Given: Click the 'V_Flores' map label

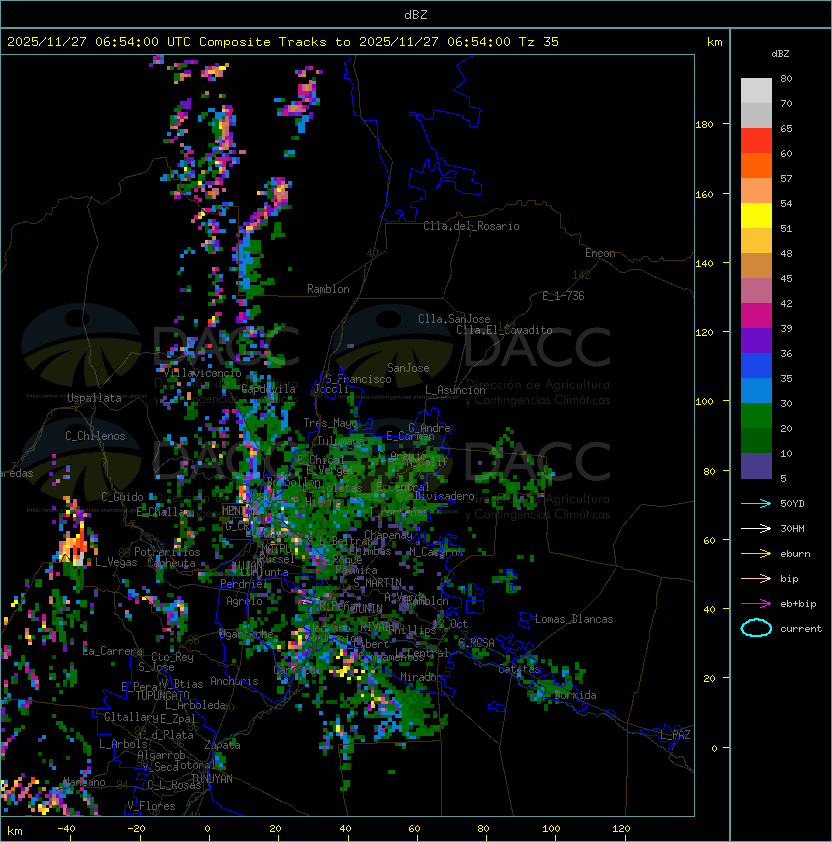Looking at the screenshot, I should [x=151, y=806].
